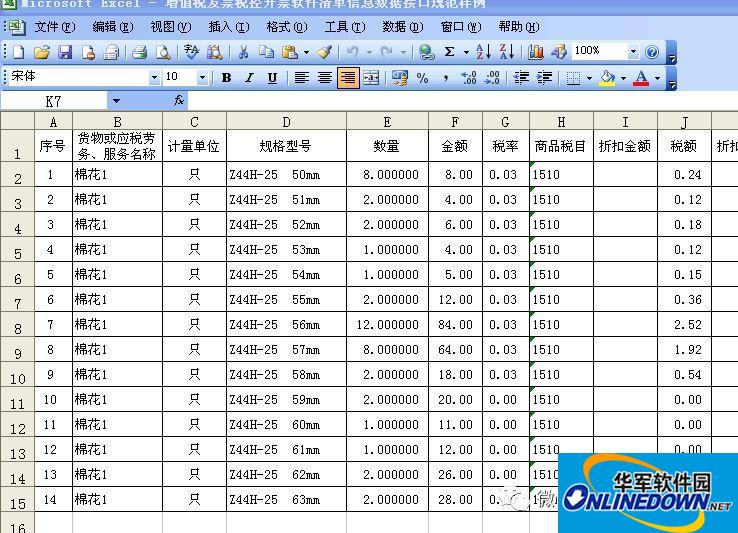Apply Percent Style format

[x=423, y=78]
